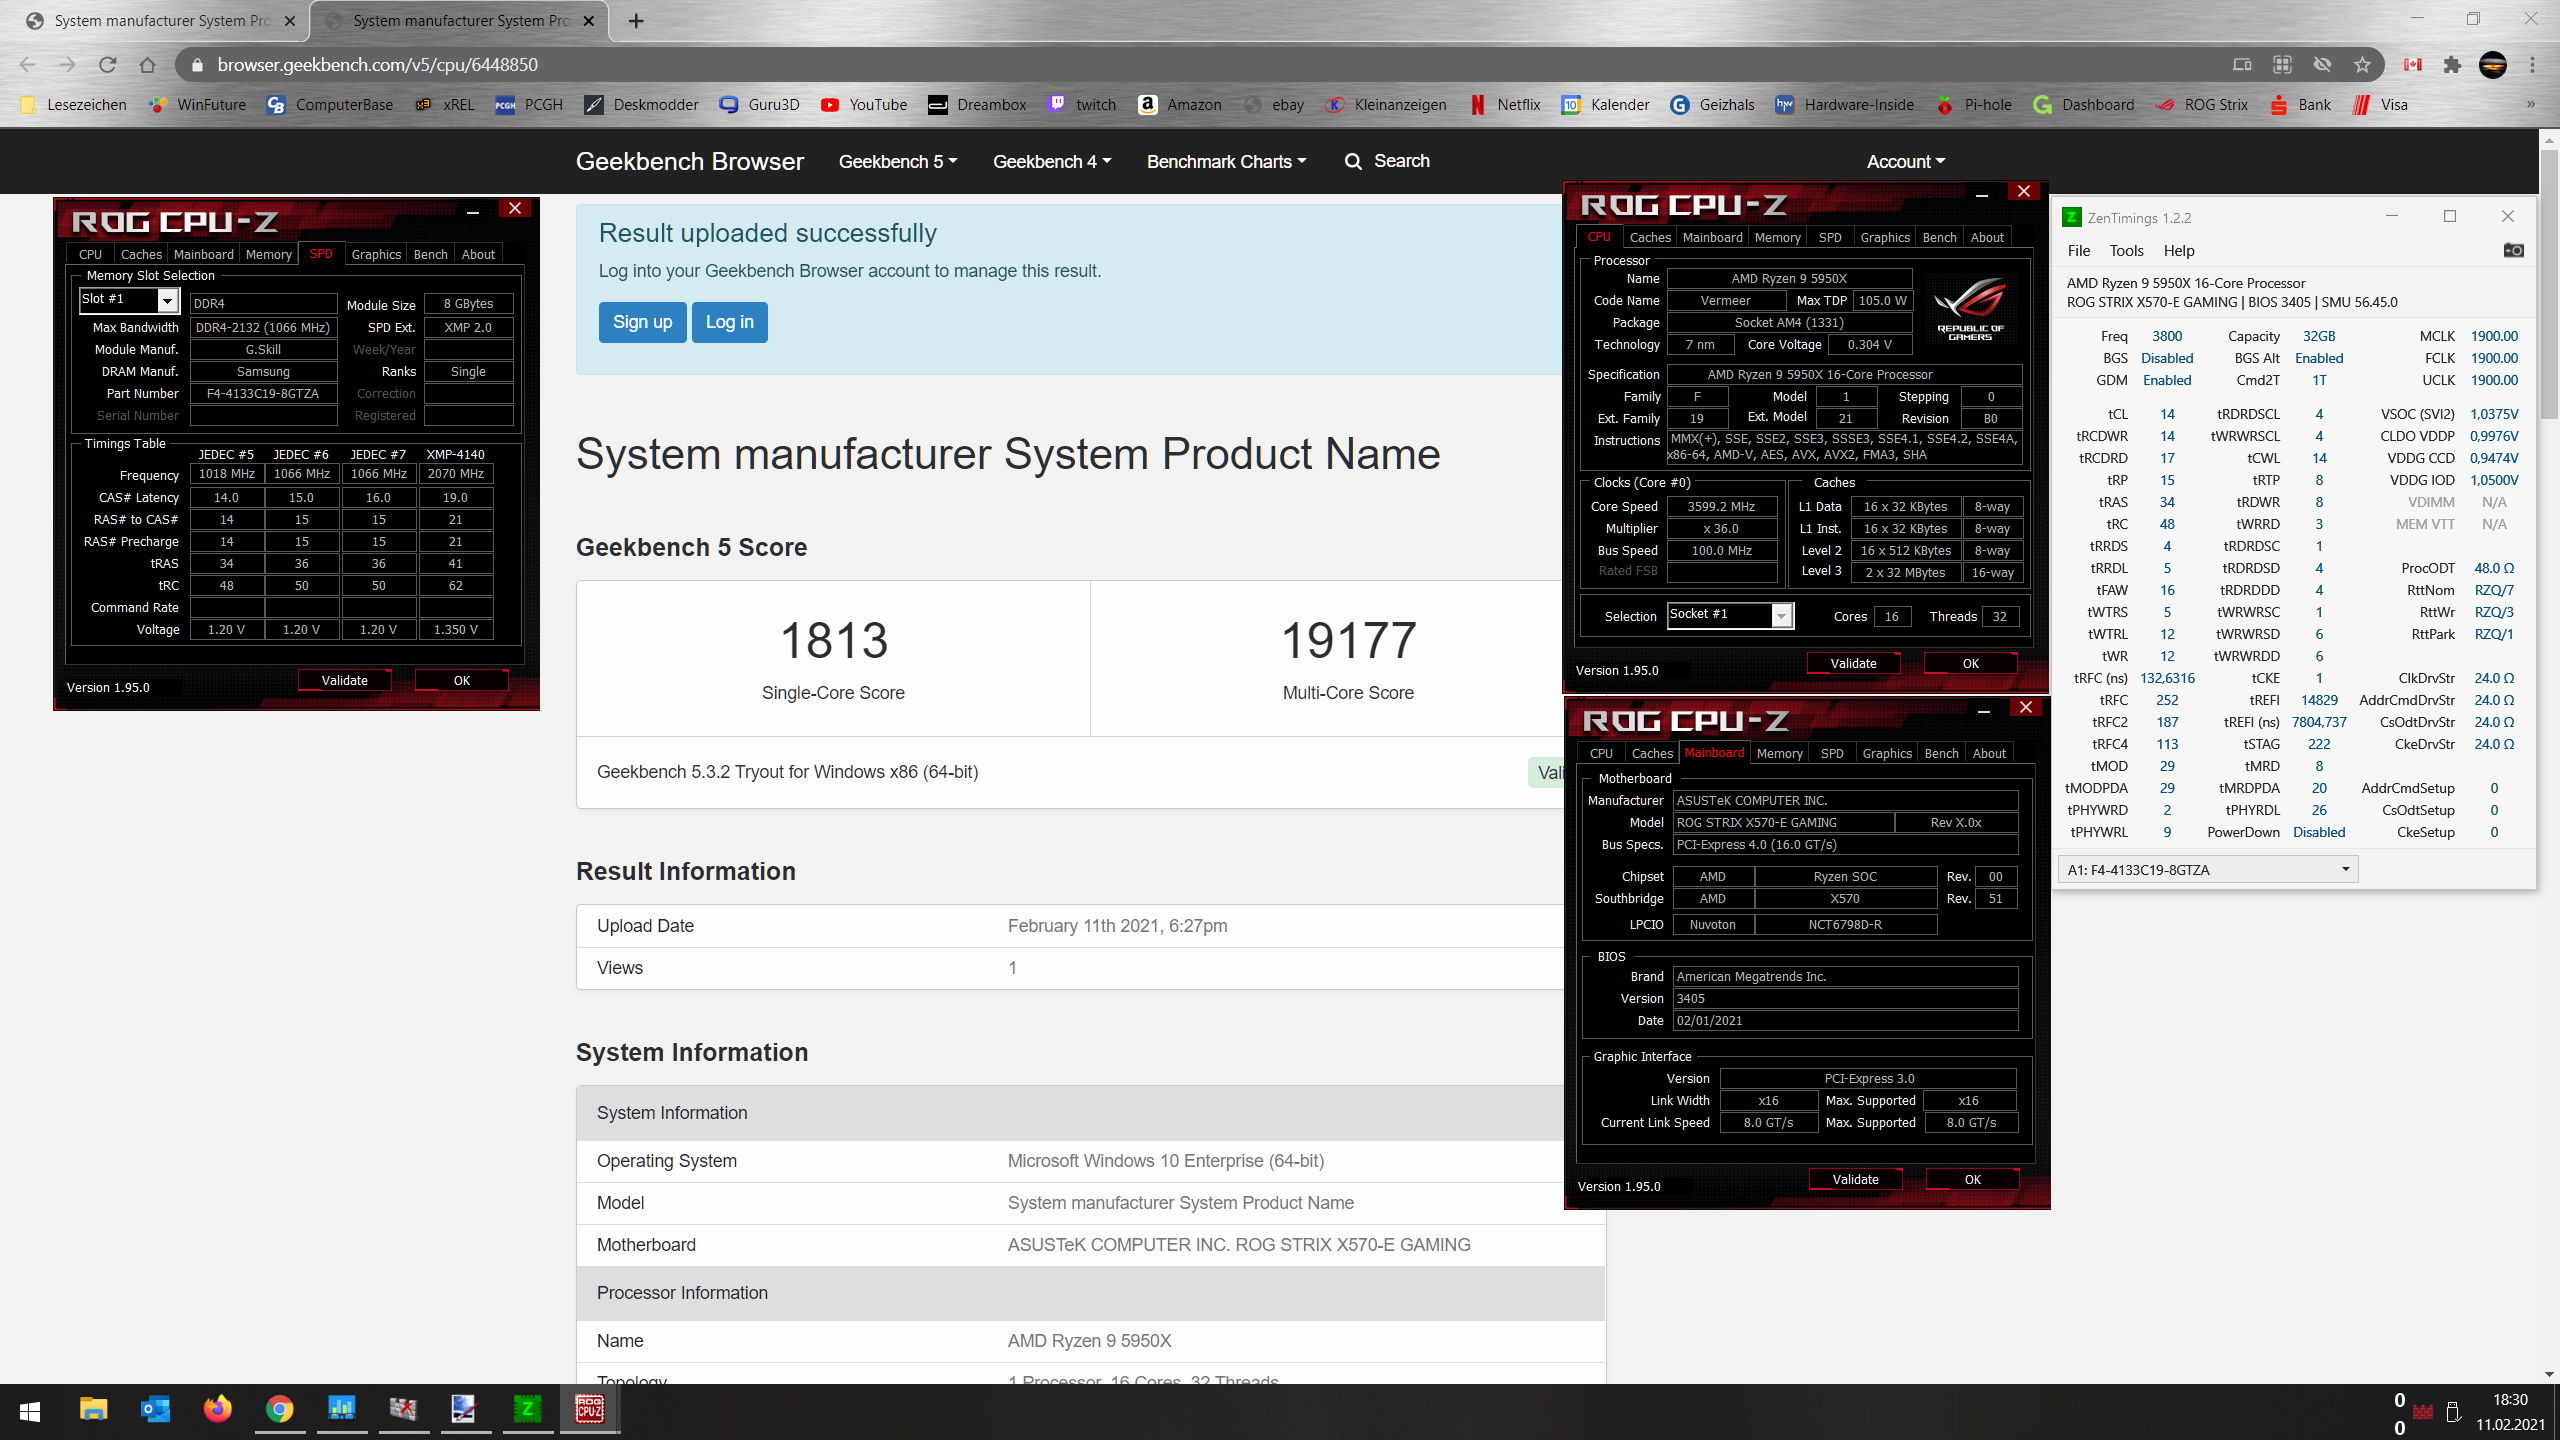Open the Pi-hole bookmark
The width and height of the screenshot is (2560, 1440).
[1974, 105]
